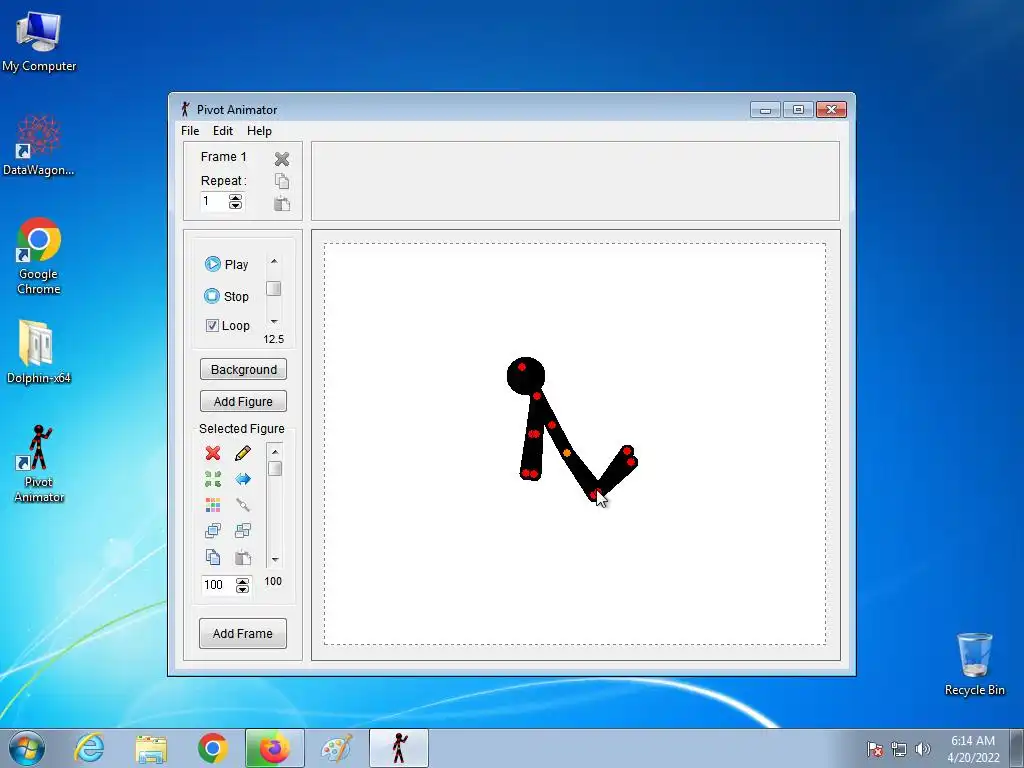Raise the figure to front icon
1024x768 pixels.
(x=213, y=530)
